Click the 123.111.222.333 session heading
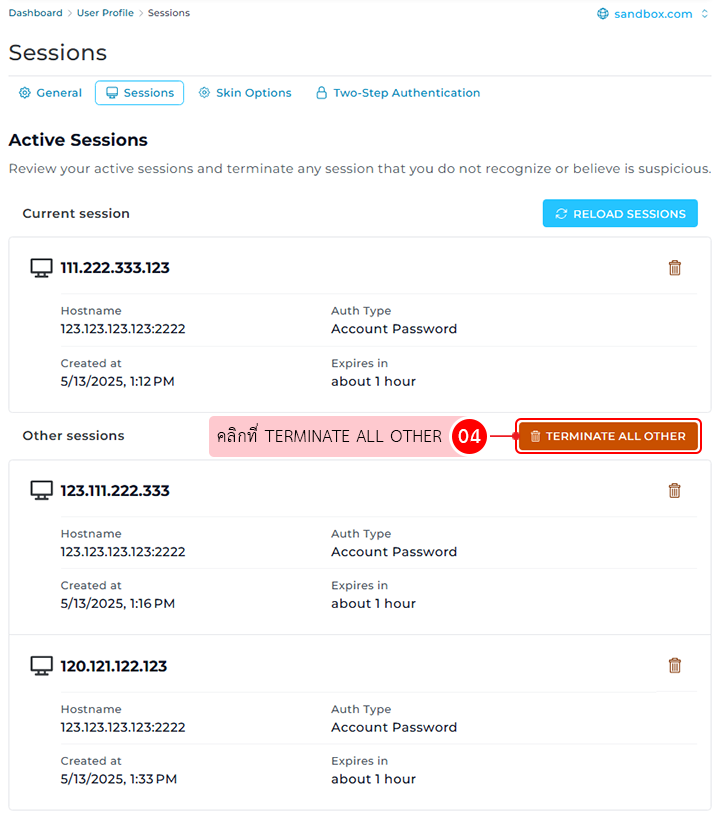The width and height of the screenshot is (720, 819). click(x=115, y=491)
